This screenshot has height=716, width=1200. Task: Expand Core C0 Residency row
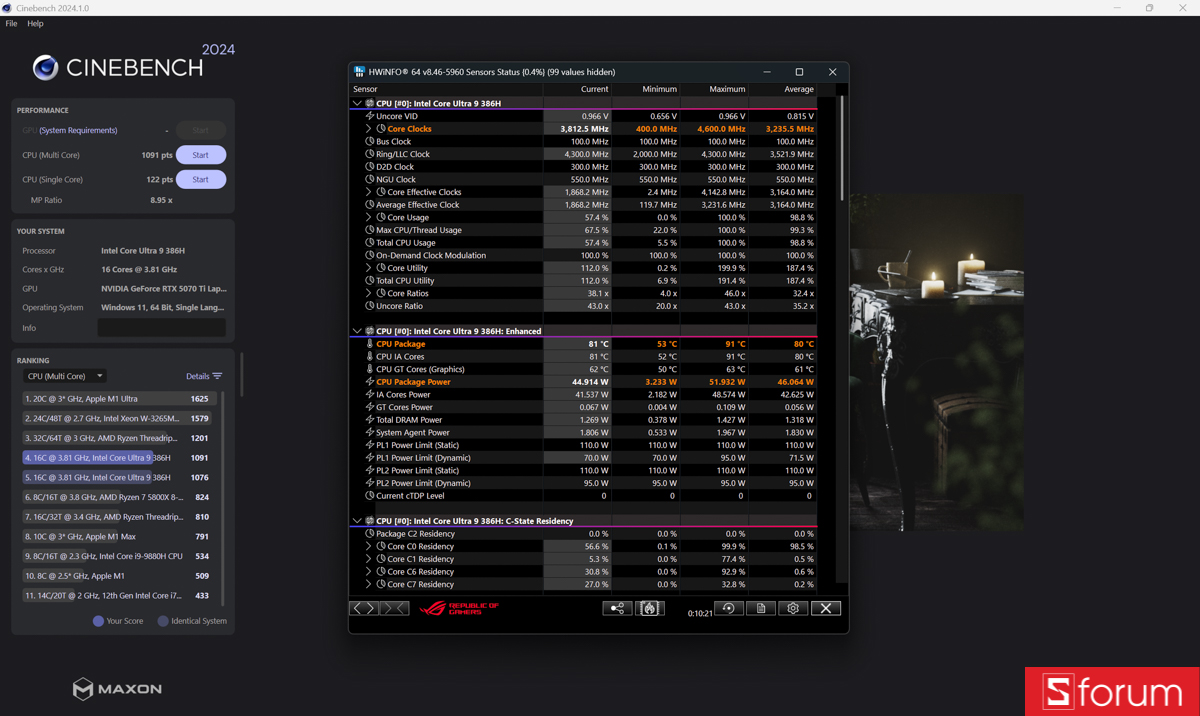[369, 547]
